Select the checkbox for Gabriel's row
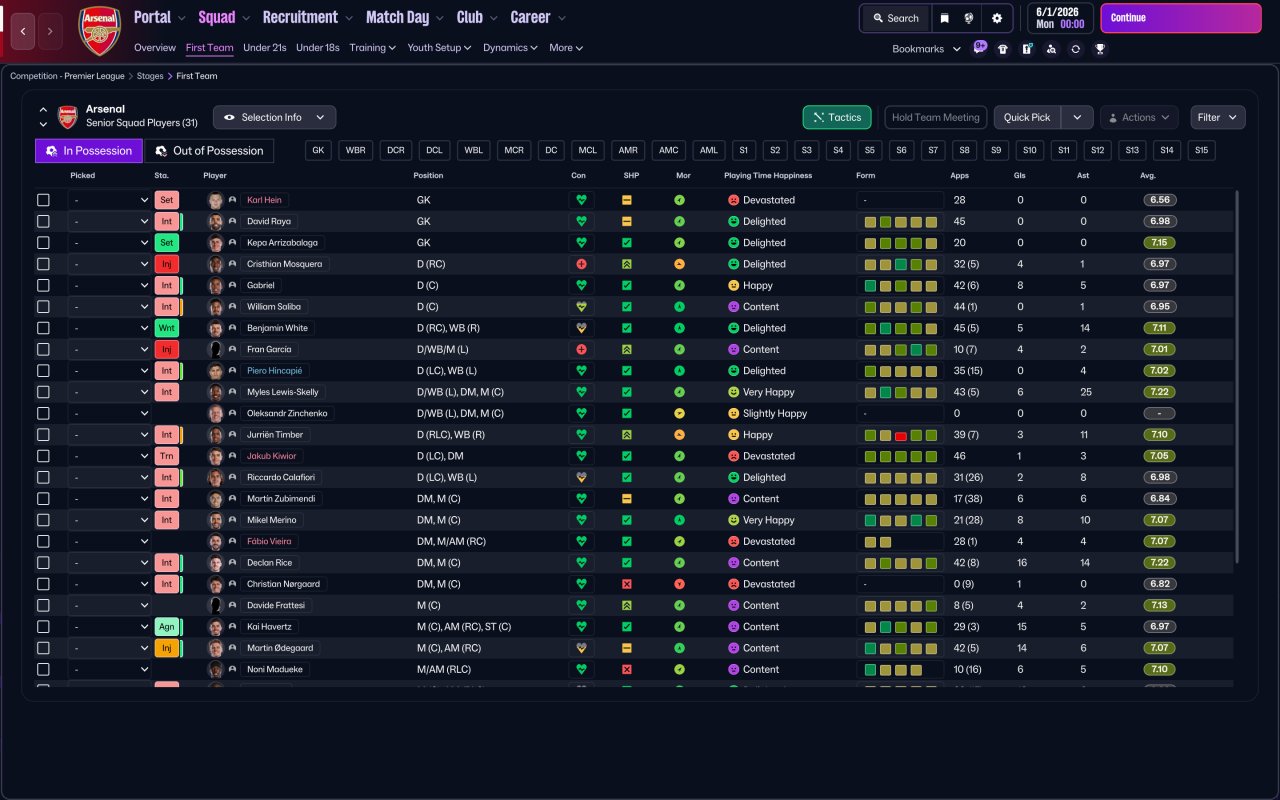Screen dimensions: 1280x800 [43, 285]
